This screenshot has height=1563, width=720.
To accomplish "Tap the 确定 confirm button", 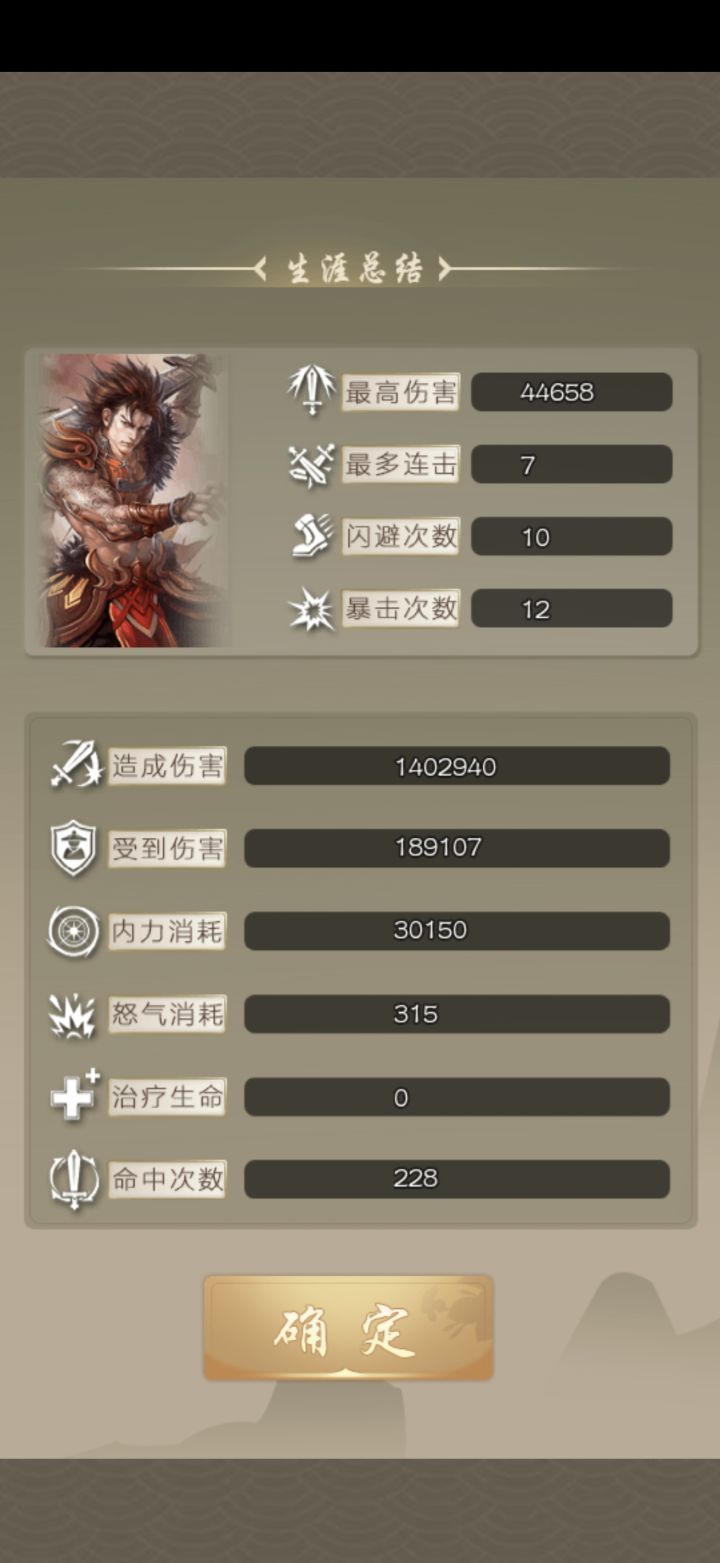I will coord(348,1328).
